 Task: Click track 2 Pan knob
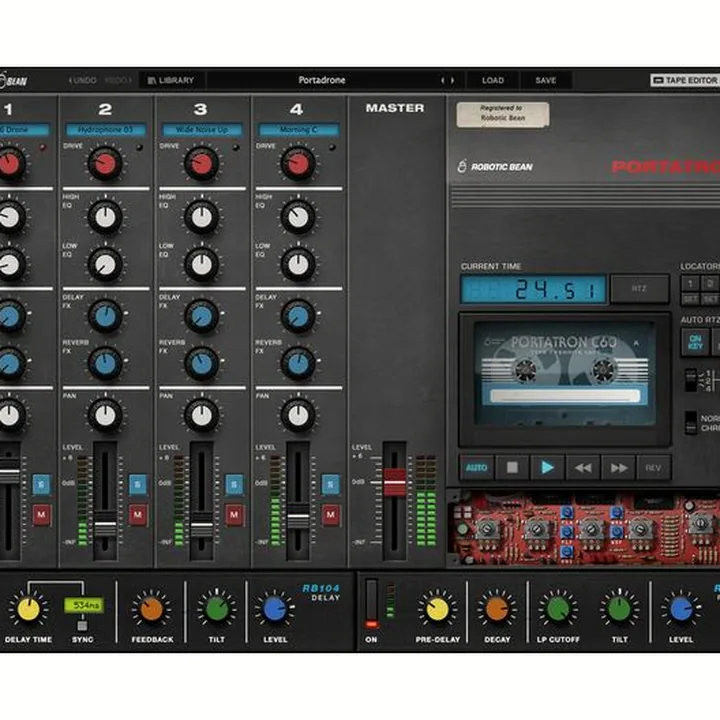point(105,416)
